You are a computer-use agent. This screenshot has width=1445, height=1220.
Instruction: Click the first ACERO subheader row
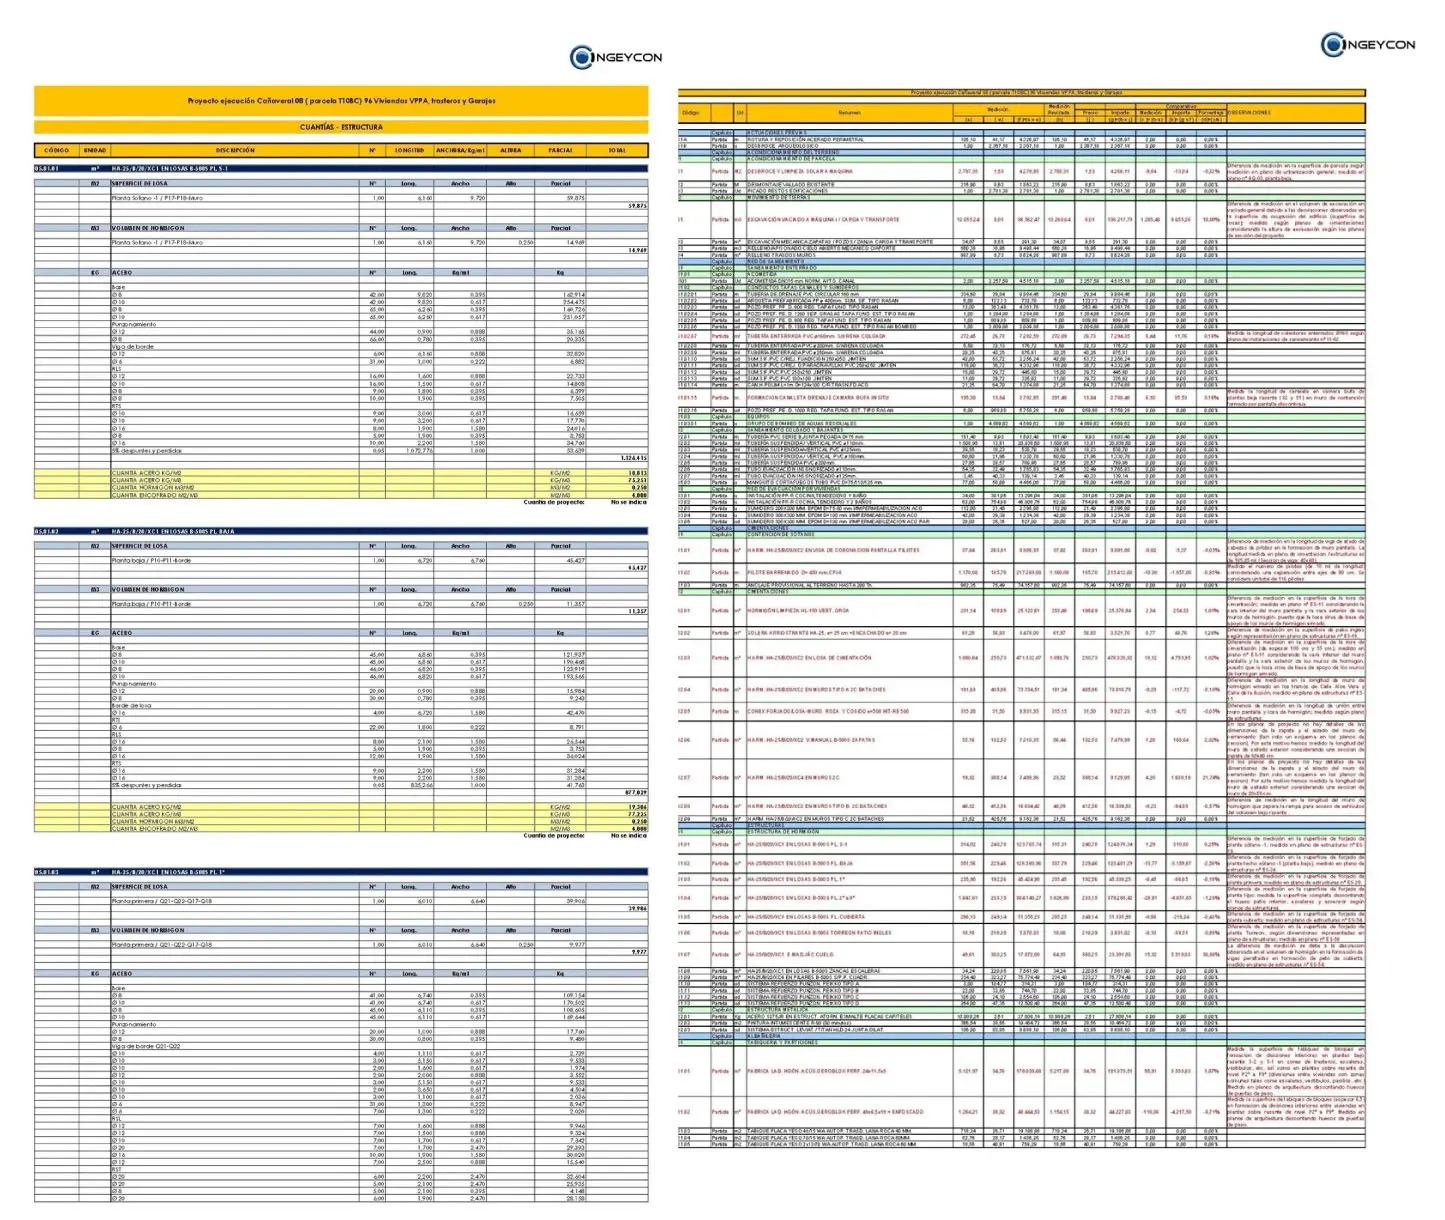tap(121, 272)
